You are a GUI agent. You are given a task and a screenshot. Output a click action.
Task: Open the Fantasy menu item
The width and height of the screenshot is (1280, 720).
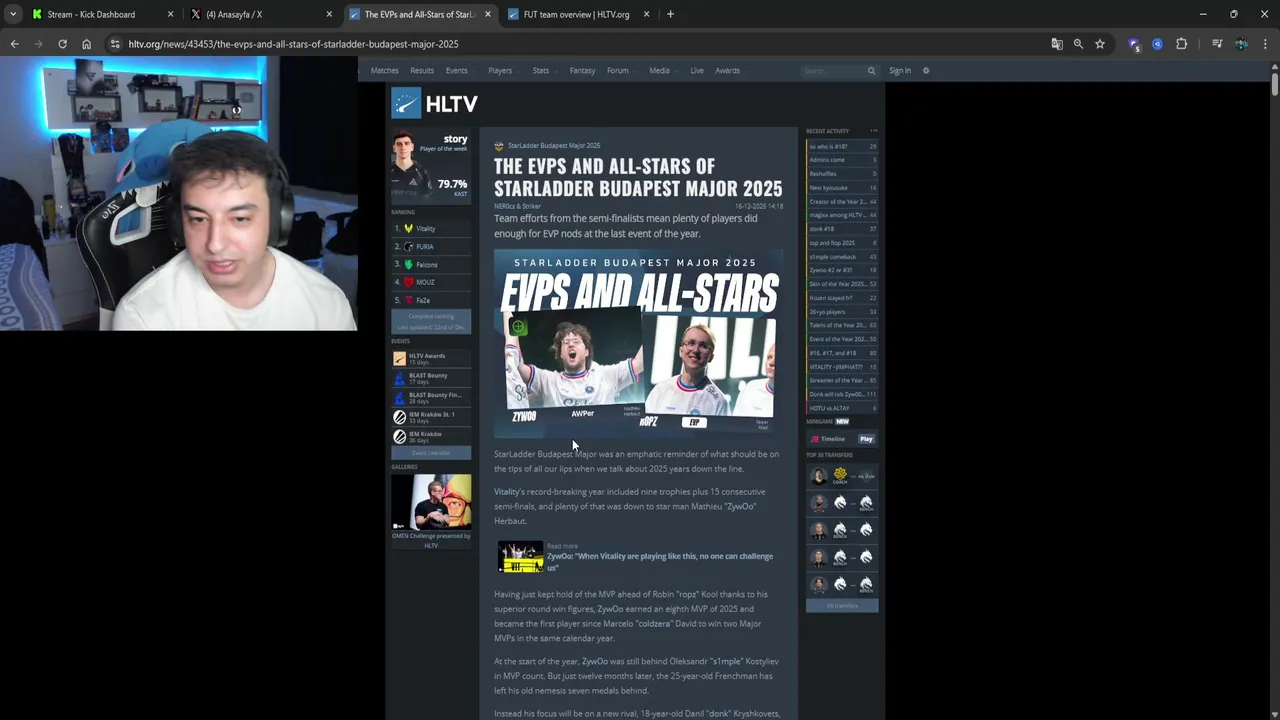(582, 71)
